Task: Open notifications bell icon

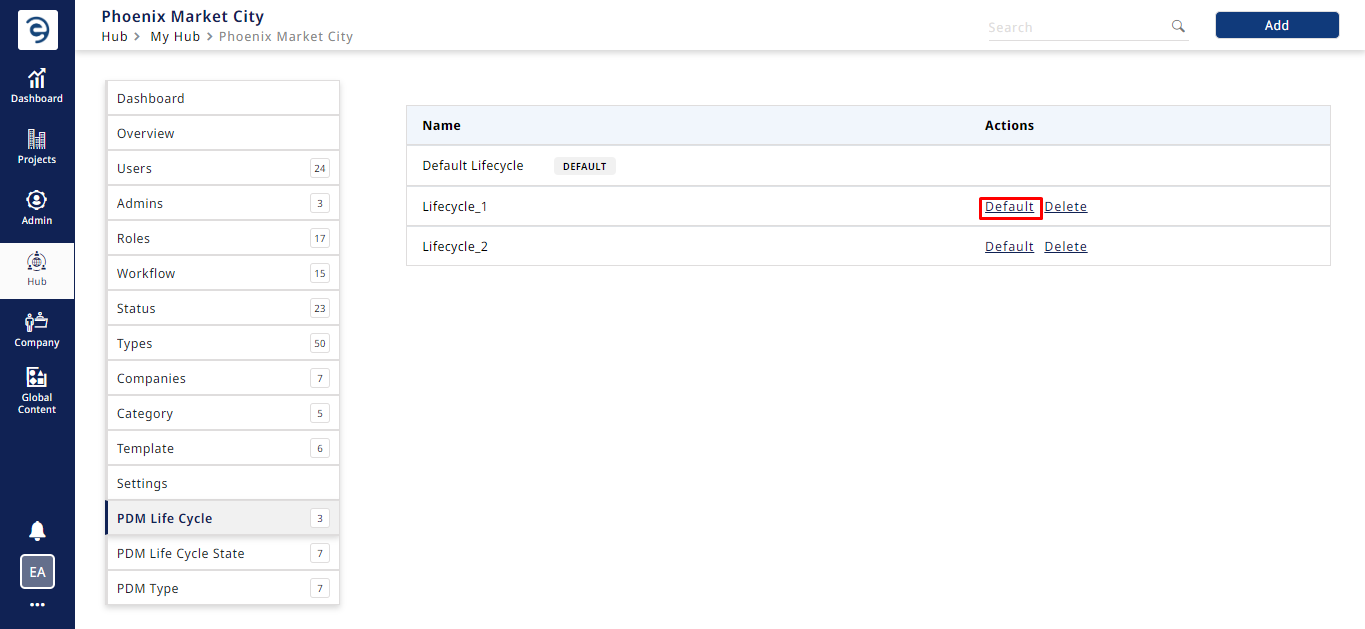Action: (x=37, y=531)
